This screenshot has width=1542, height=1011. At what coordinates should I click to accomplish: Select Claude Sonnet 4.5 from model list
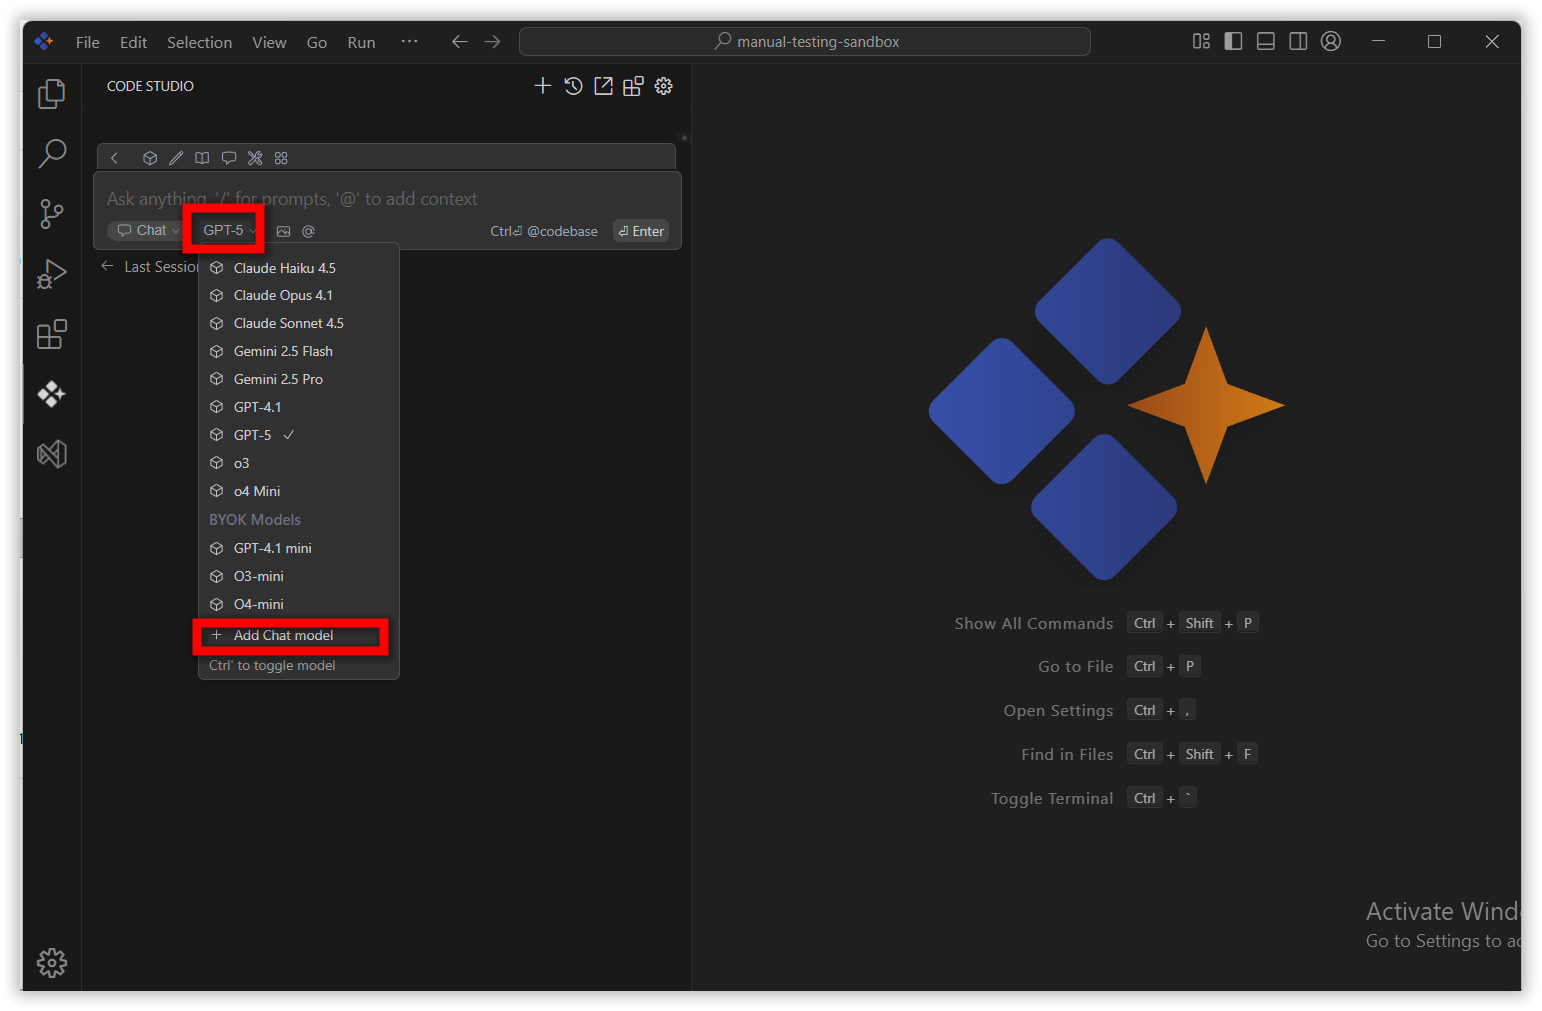pyautogui.click(x=288, y=323)
